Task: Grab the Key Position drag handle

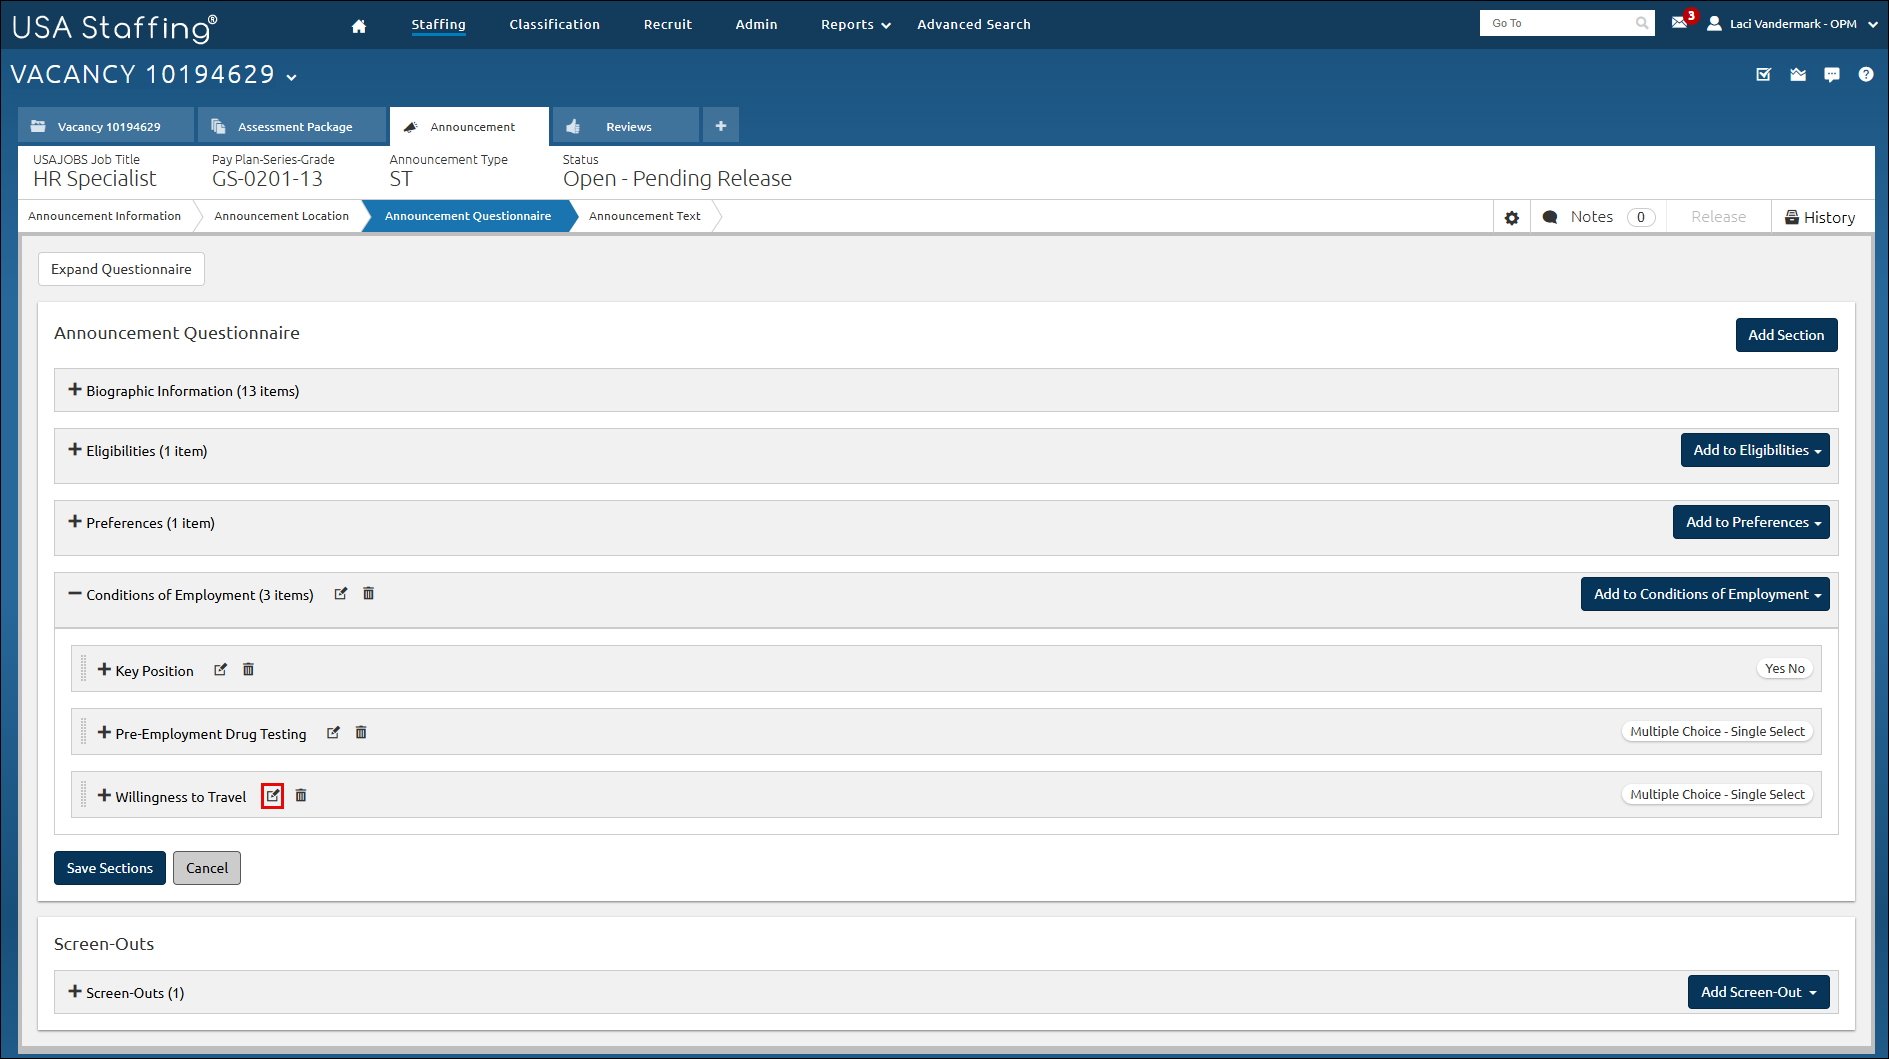Action: [84, 669]
